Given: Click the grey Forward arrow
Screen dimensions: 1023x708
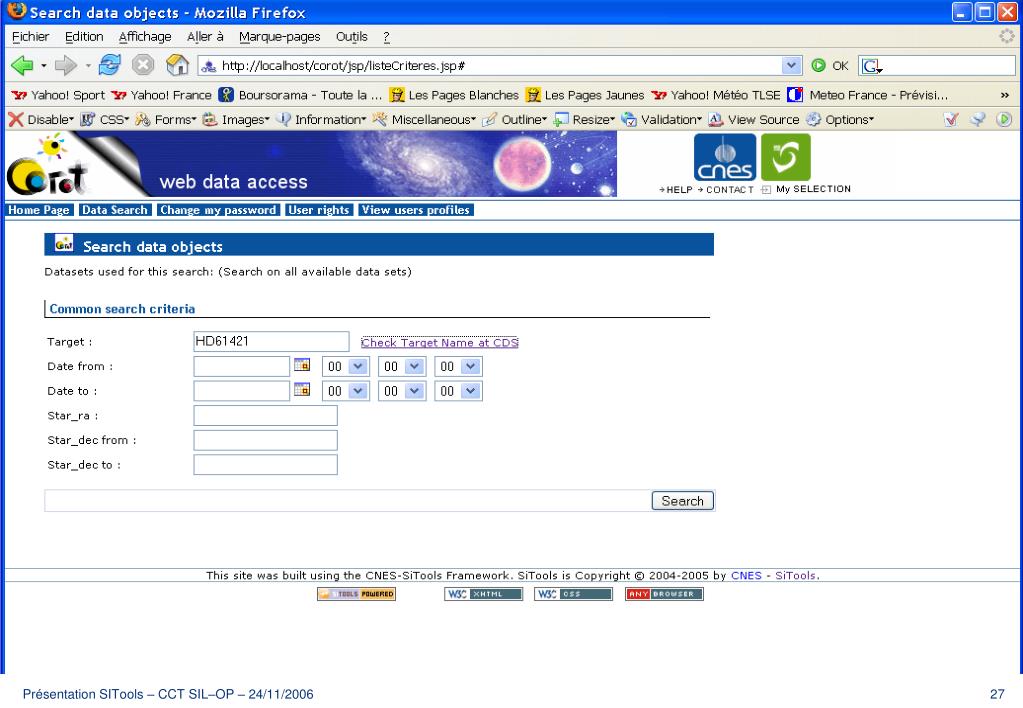Looking at the screenshot, I should click(x=65, y=65).
